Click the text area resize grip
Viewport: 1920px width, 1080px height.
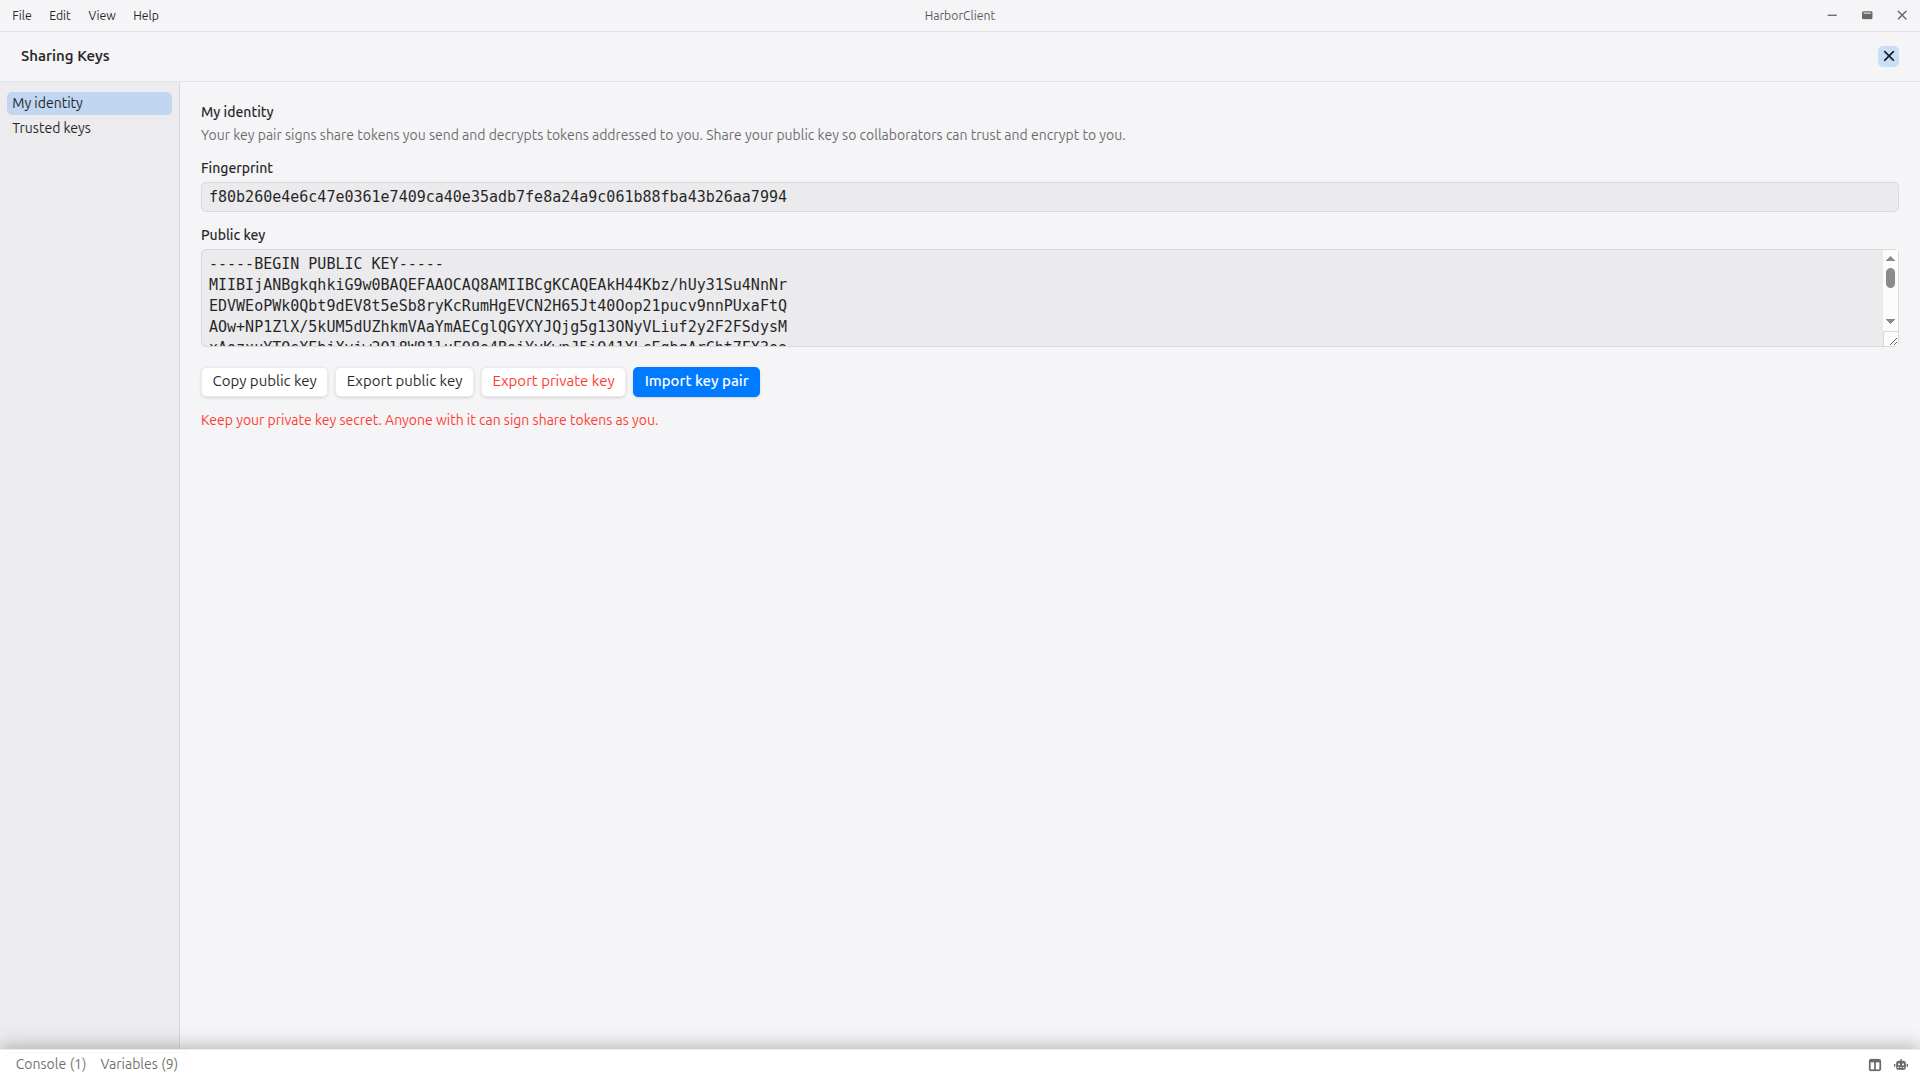click(1892, 341)
